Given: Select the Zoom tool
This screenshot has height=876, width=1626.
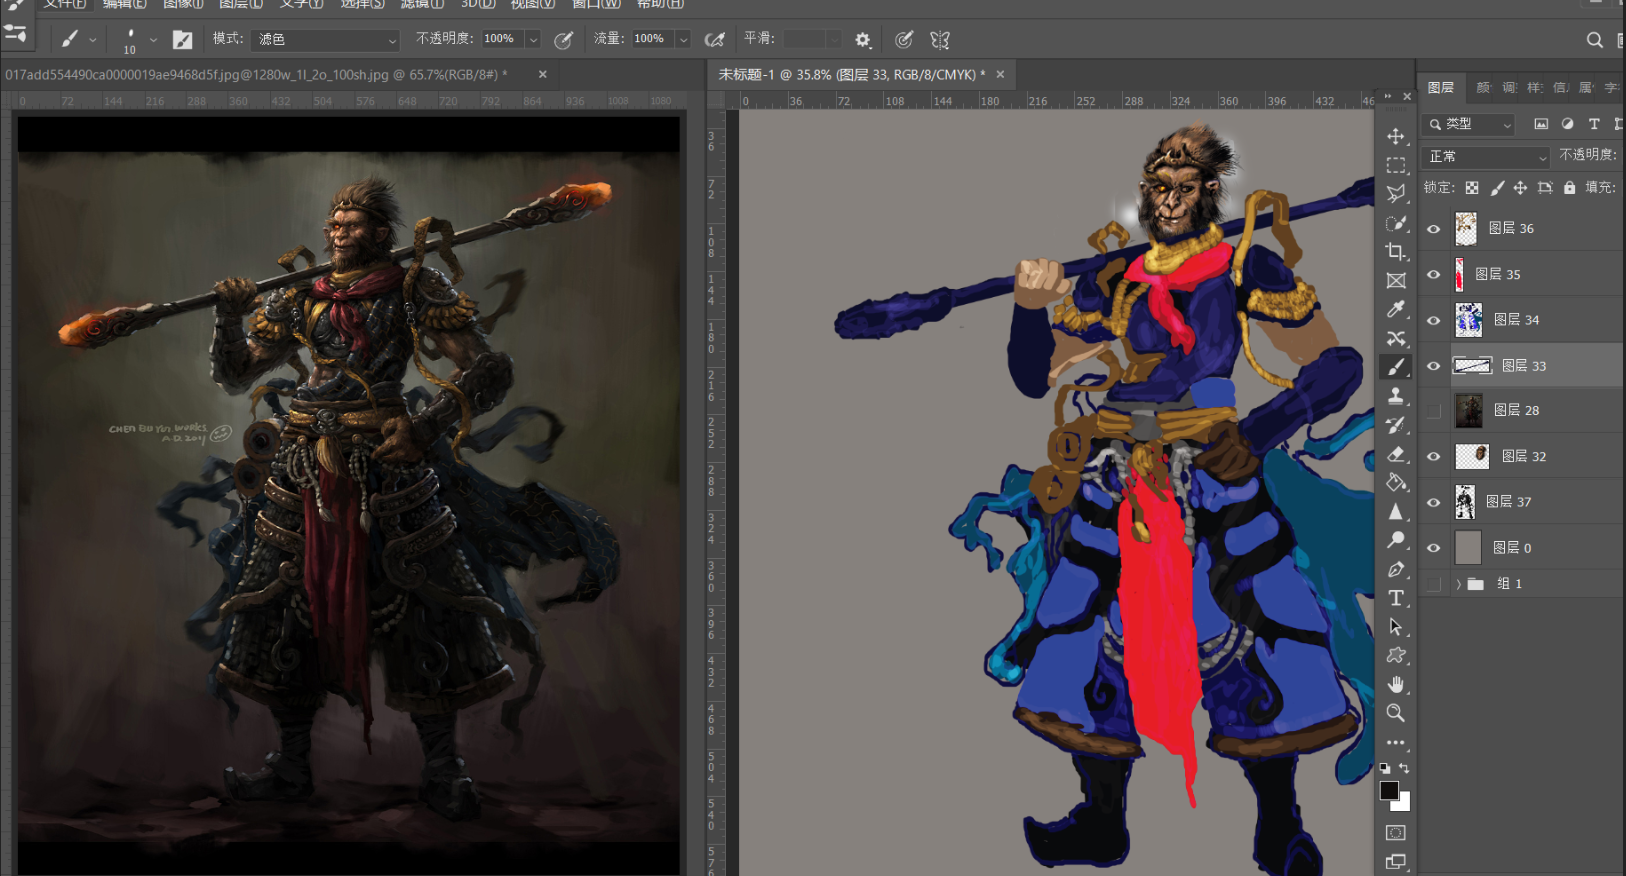Looking at the screenshot, I should coord(1396,713).
